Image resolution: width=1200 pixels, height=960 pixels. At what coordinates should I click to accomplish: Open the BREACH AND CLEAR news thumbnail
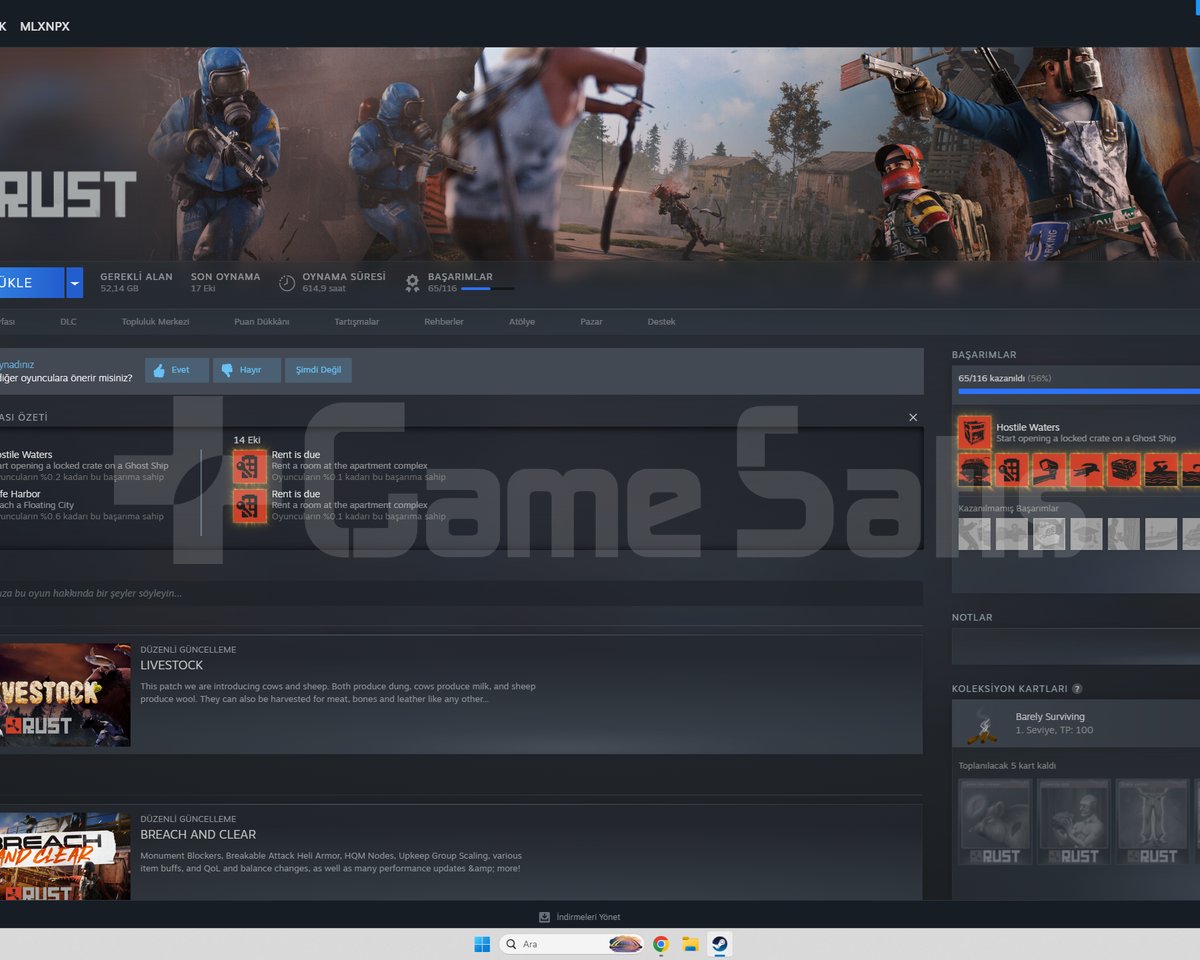[65, 857]
